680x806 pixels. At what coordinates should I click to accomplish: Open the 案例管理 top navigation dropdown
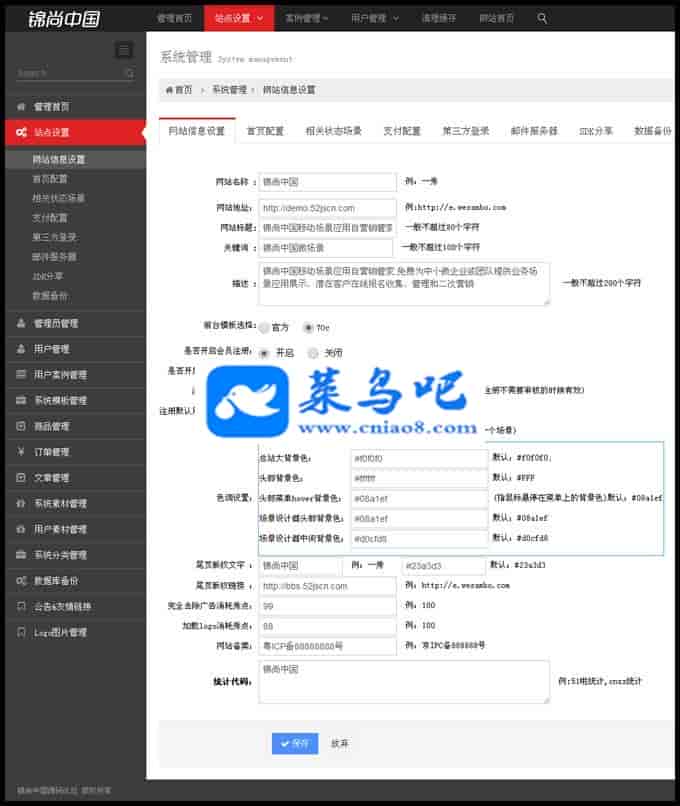click(x=307, y=19)
